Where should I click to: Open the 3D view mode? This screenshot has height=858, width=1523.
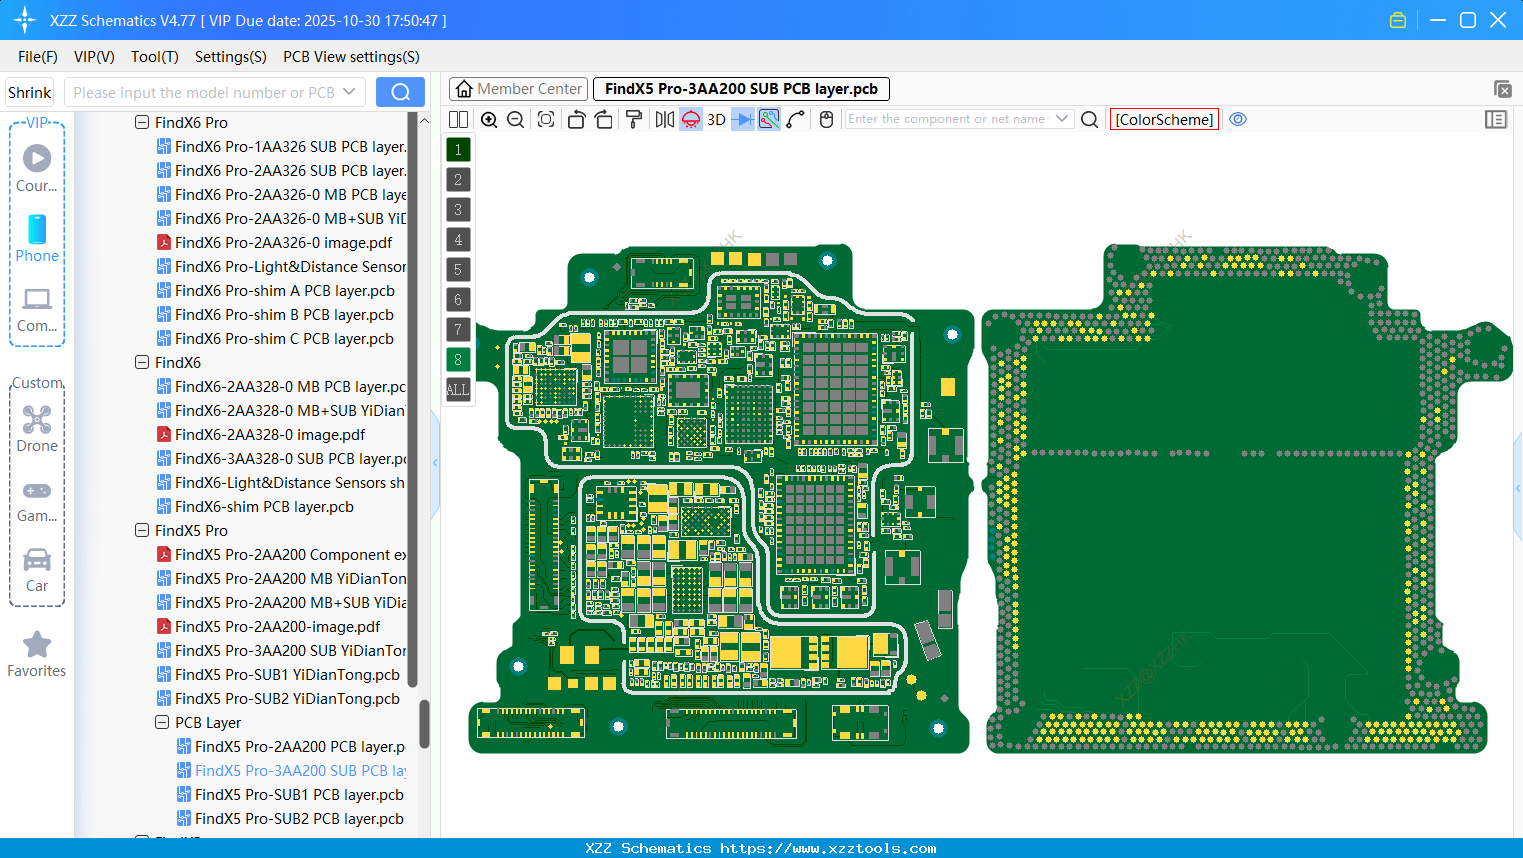[716, 119]
